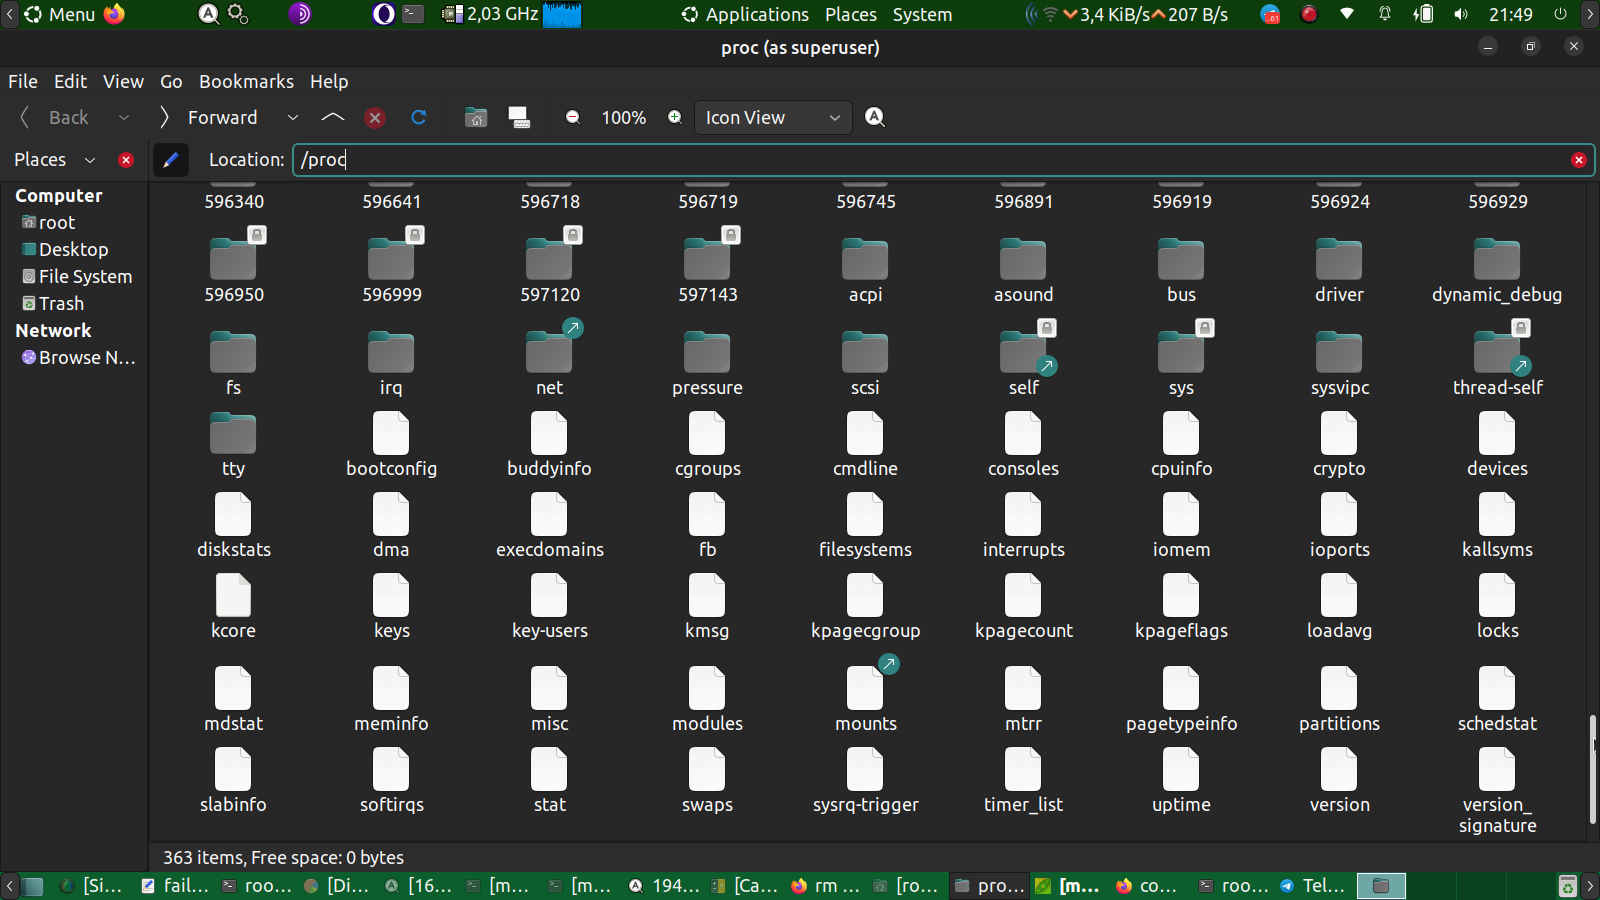Toggle the pencil location edit button
The width and height of the screenshot is (1600, 900).
click(x=171, y=160)
